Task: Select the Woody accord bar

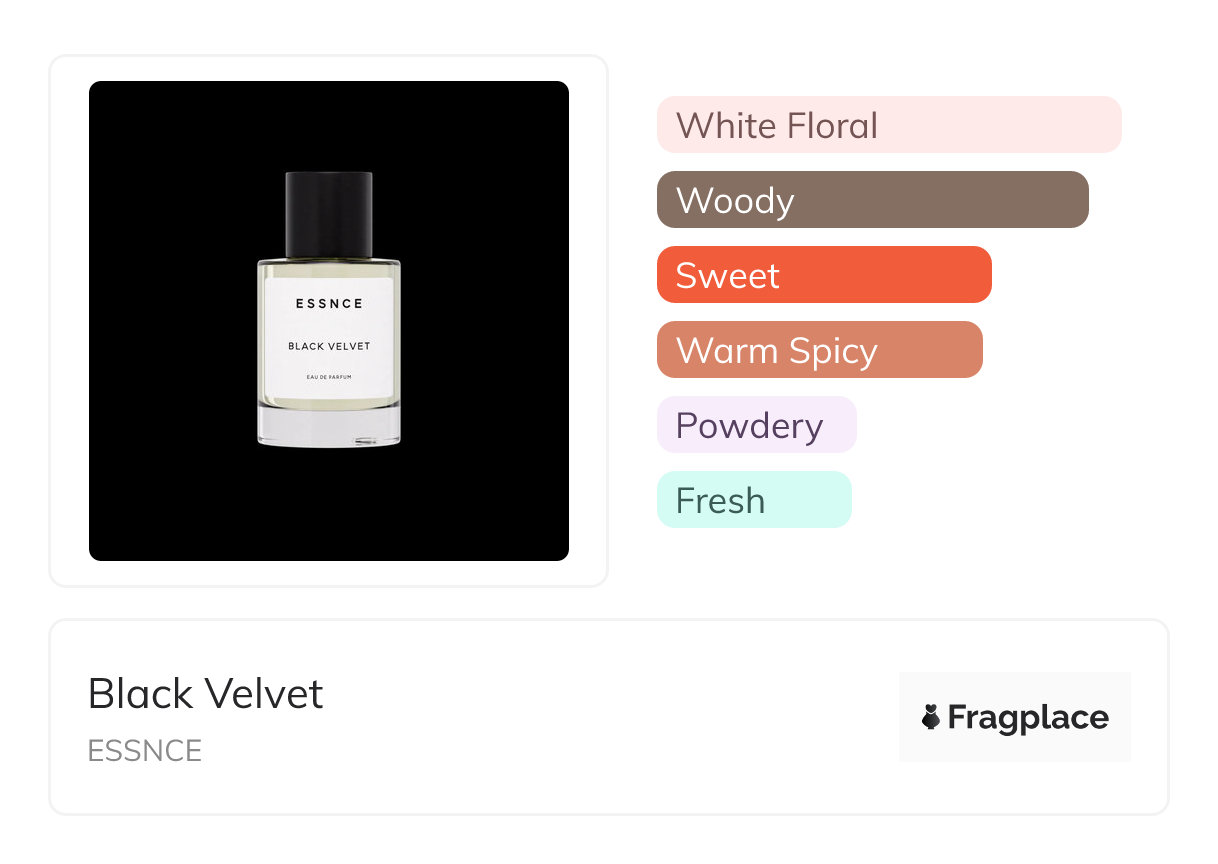Action: [872, 200]
